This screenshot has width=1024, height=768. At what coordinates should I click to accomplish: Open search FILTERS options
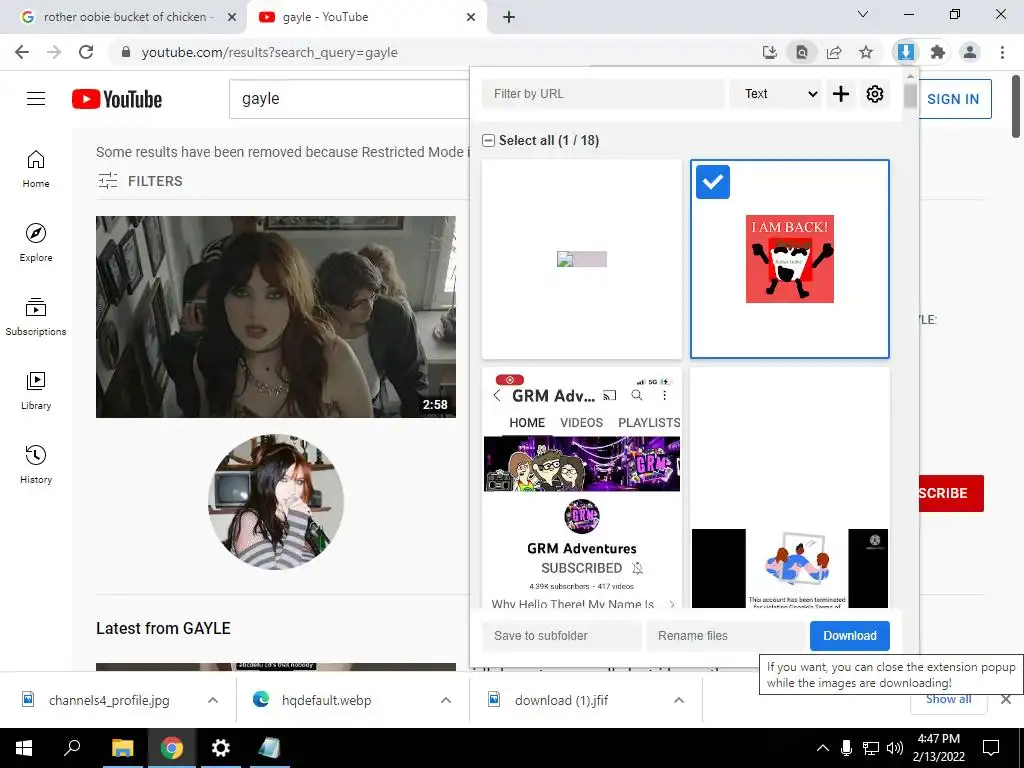coord(140,181)
